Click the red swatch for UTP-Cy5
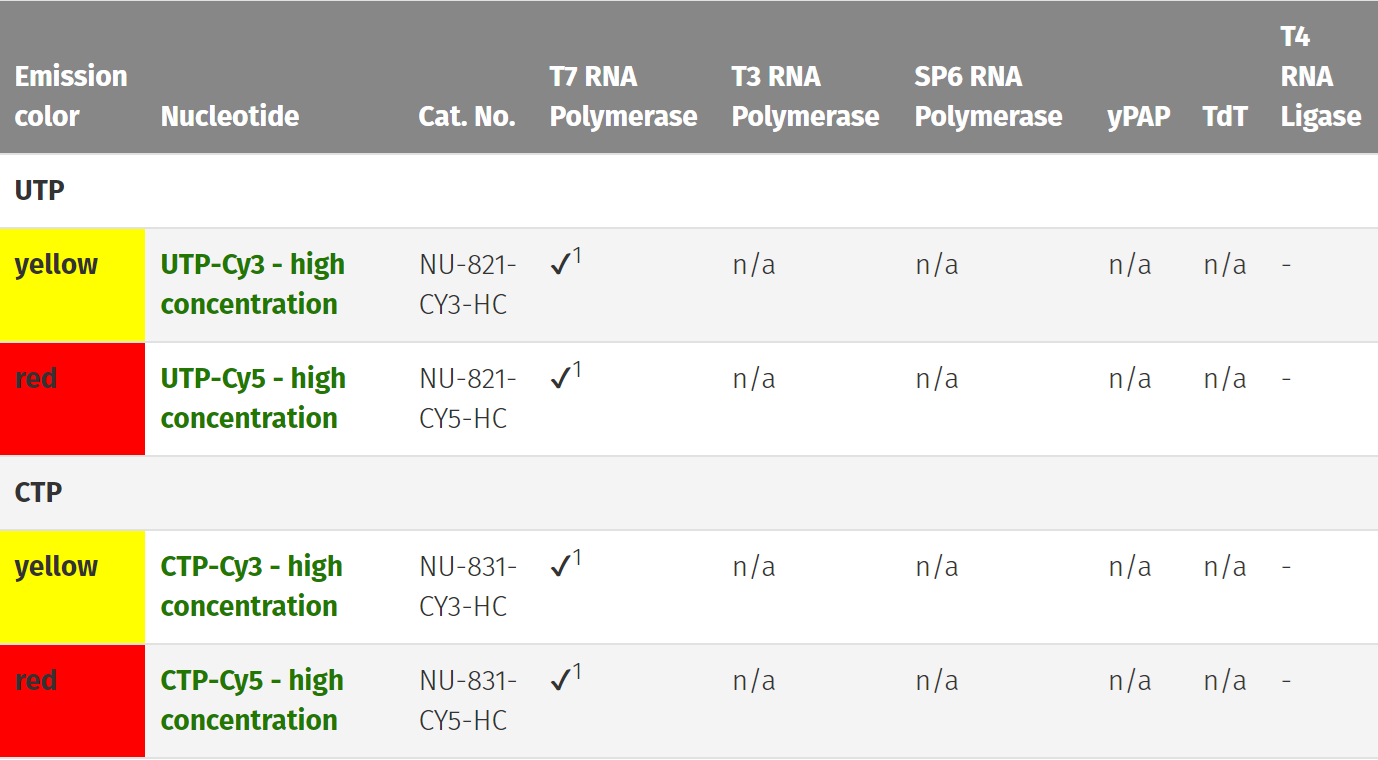 tap(72, 399)
